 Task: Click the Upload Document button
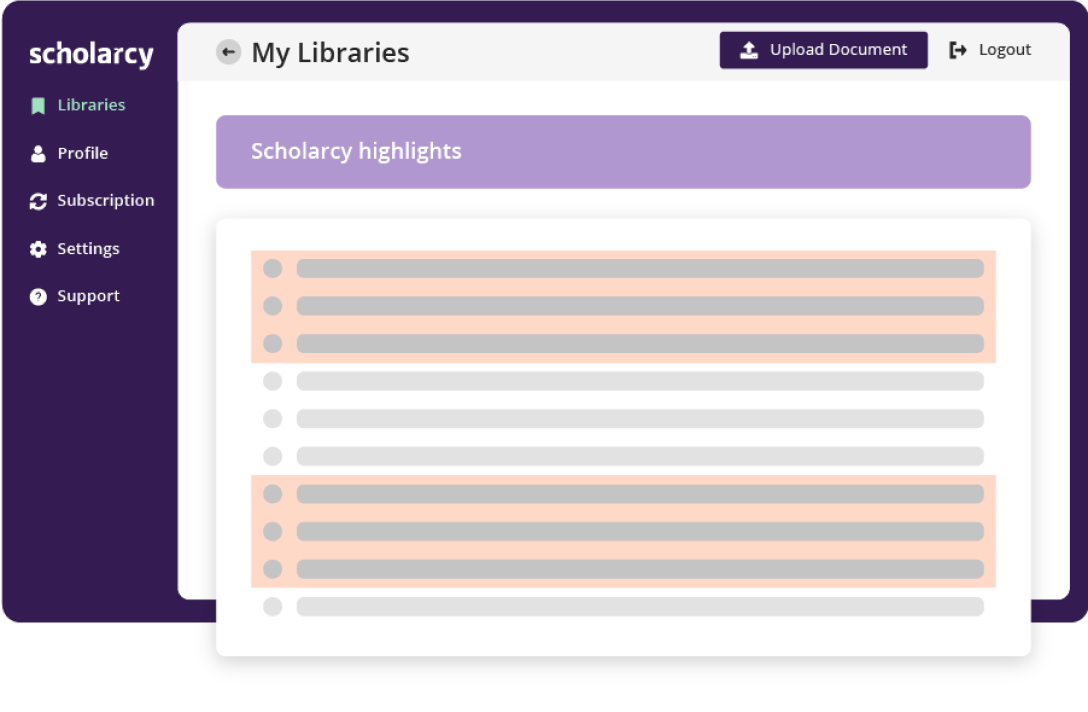(x=823, y=50)
